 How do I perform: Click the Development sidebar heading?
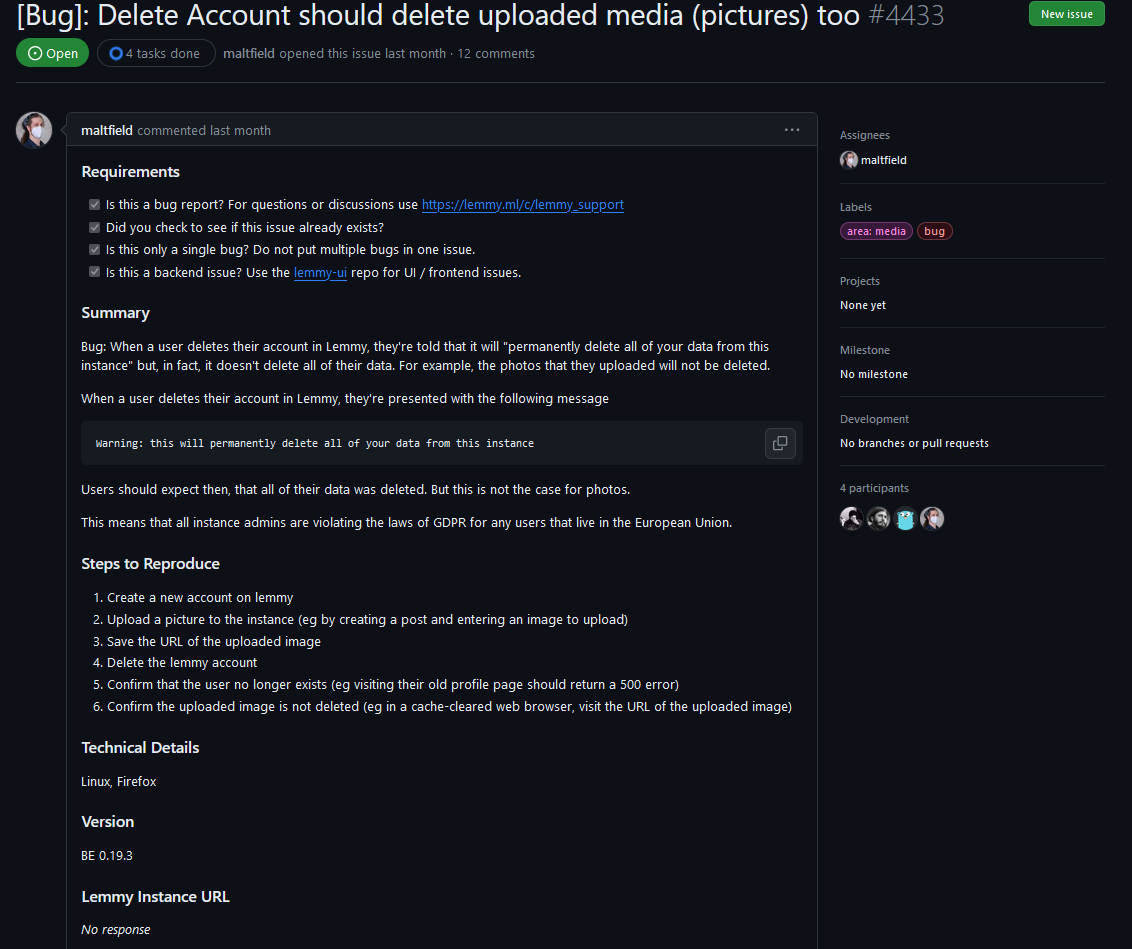coord(874,419)
